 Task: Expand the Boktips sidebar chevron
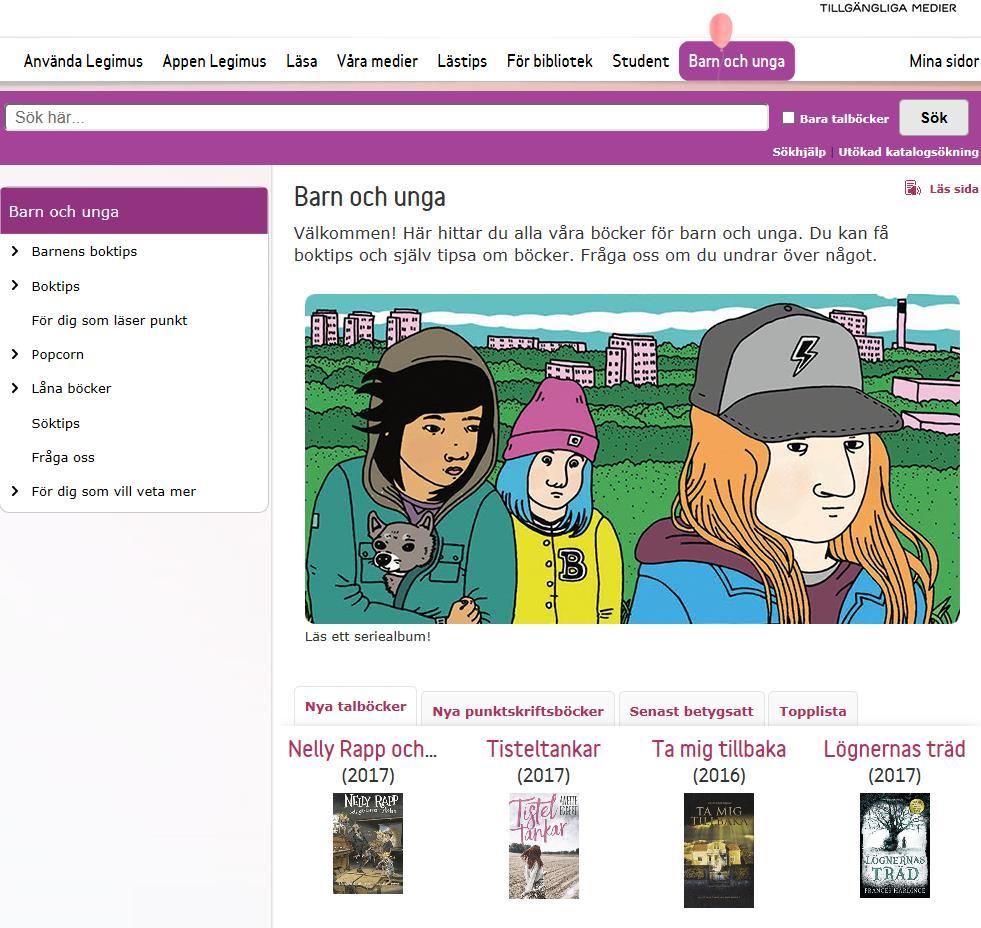15,285
